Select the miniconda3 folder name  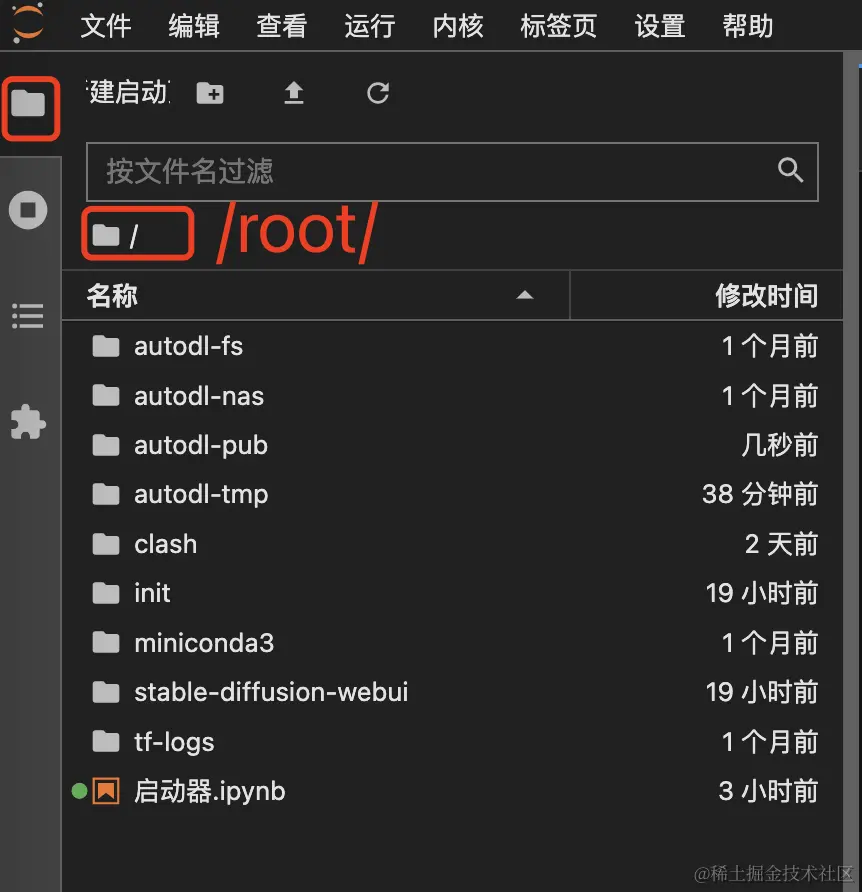pyautogui.click(x=204, y=643)
